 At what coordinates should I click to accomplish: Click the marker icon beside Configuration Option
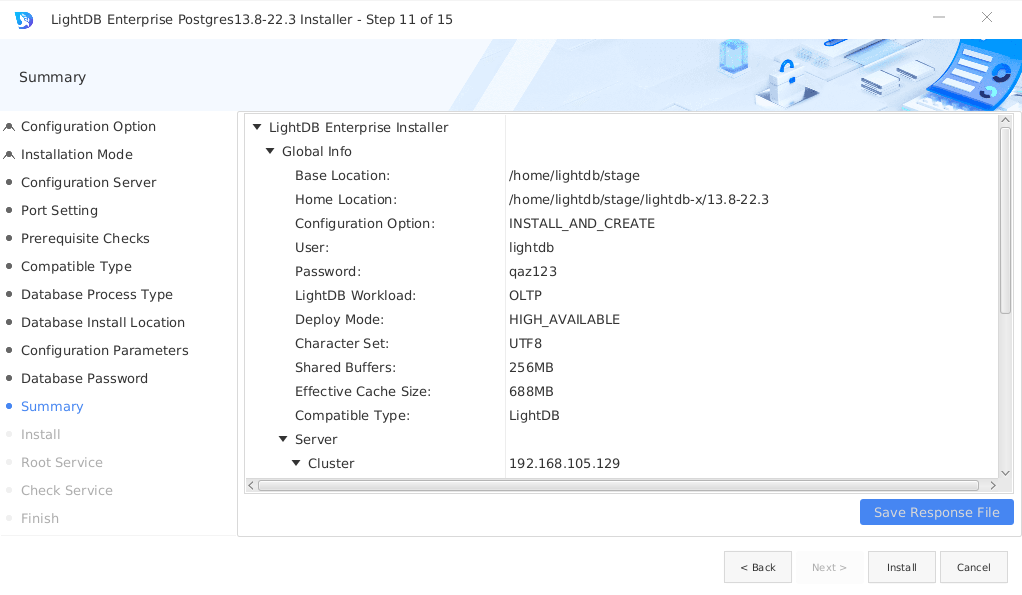[9, 126]
